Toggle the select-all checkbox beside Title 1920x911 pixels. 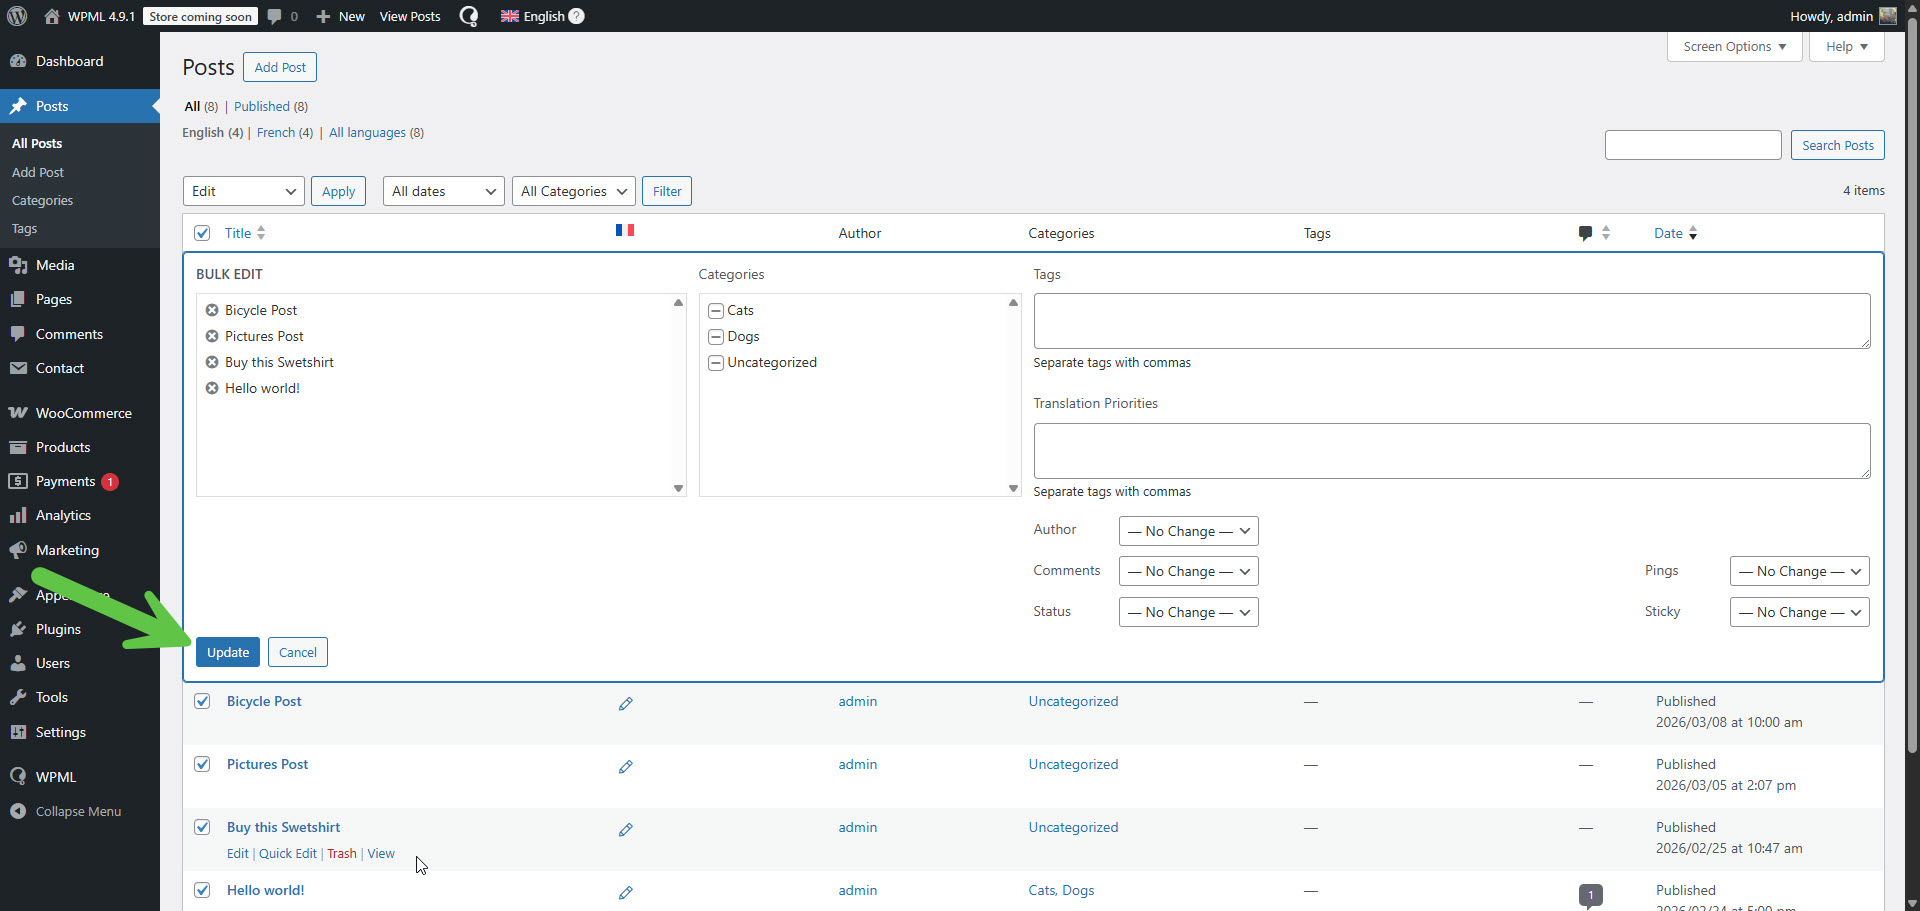(202, 233)
